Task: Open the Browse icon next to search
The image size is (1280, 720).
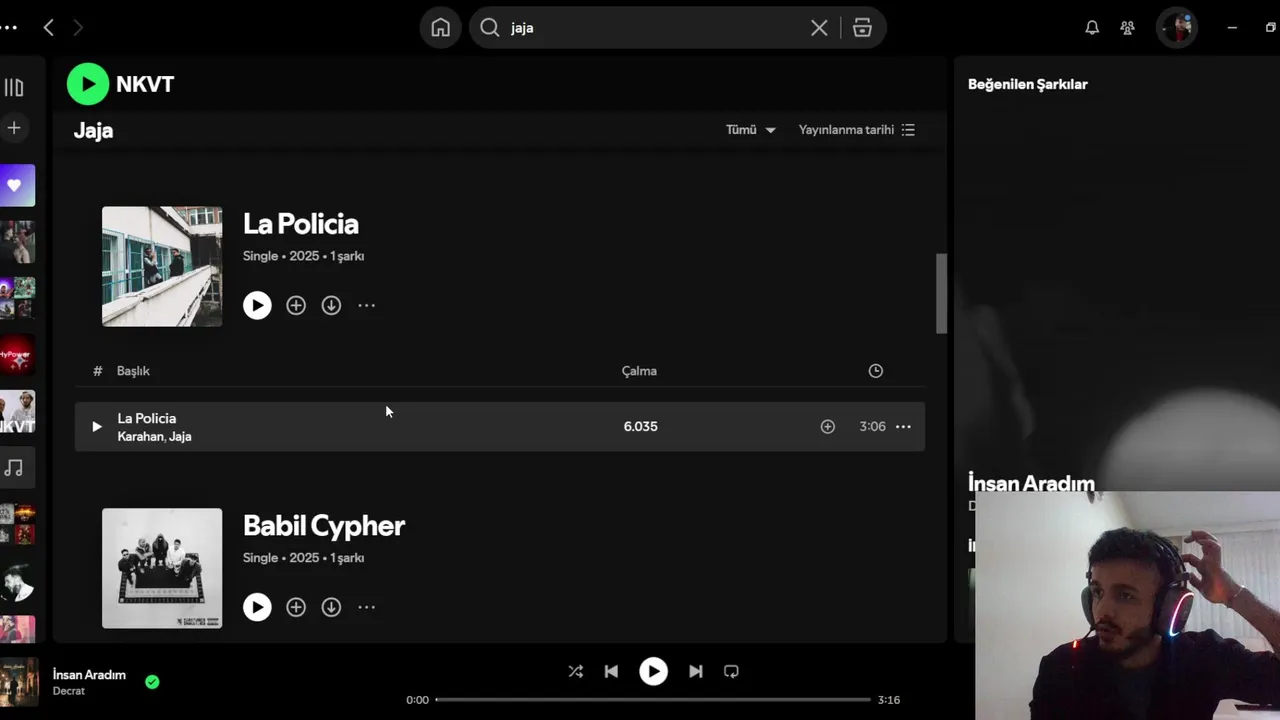Action: pyautogui.click(x=863, y=28)
